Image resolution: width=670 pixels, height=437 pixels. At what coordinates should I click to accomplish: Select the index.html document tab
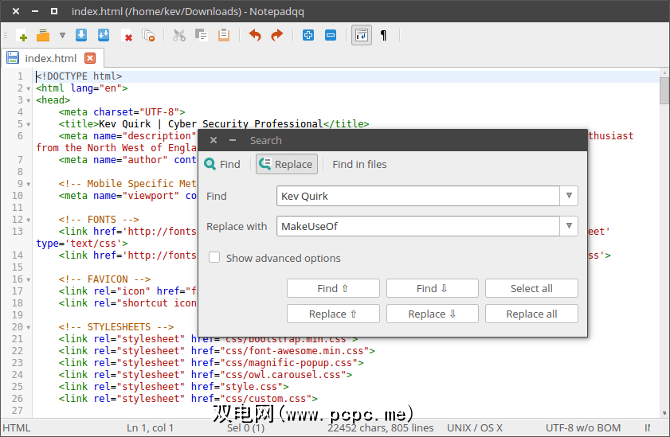50,59
